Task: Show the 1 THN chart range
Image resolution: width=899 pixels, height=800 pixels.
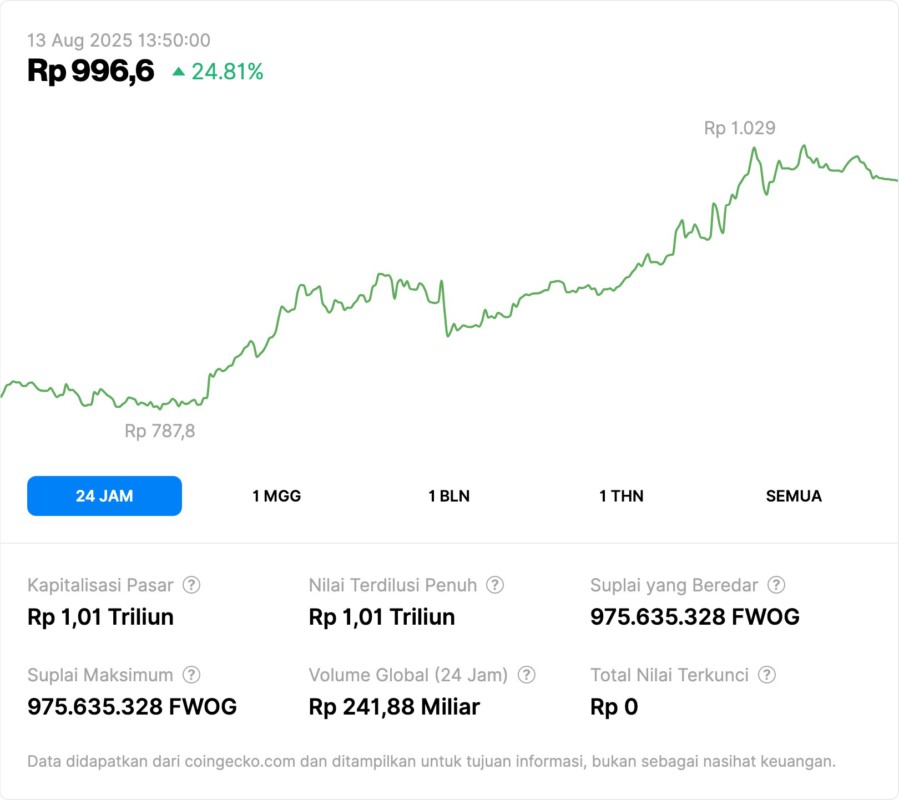Action: (621, 496)
